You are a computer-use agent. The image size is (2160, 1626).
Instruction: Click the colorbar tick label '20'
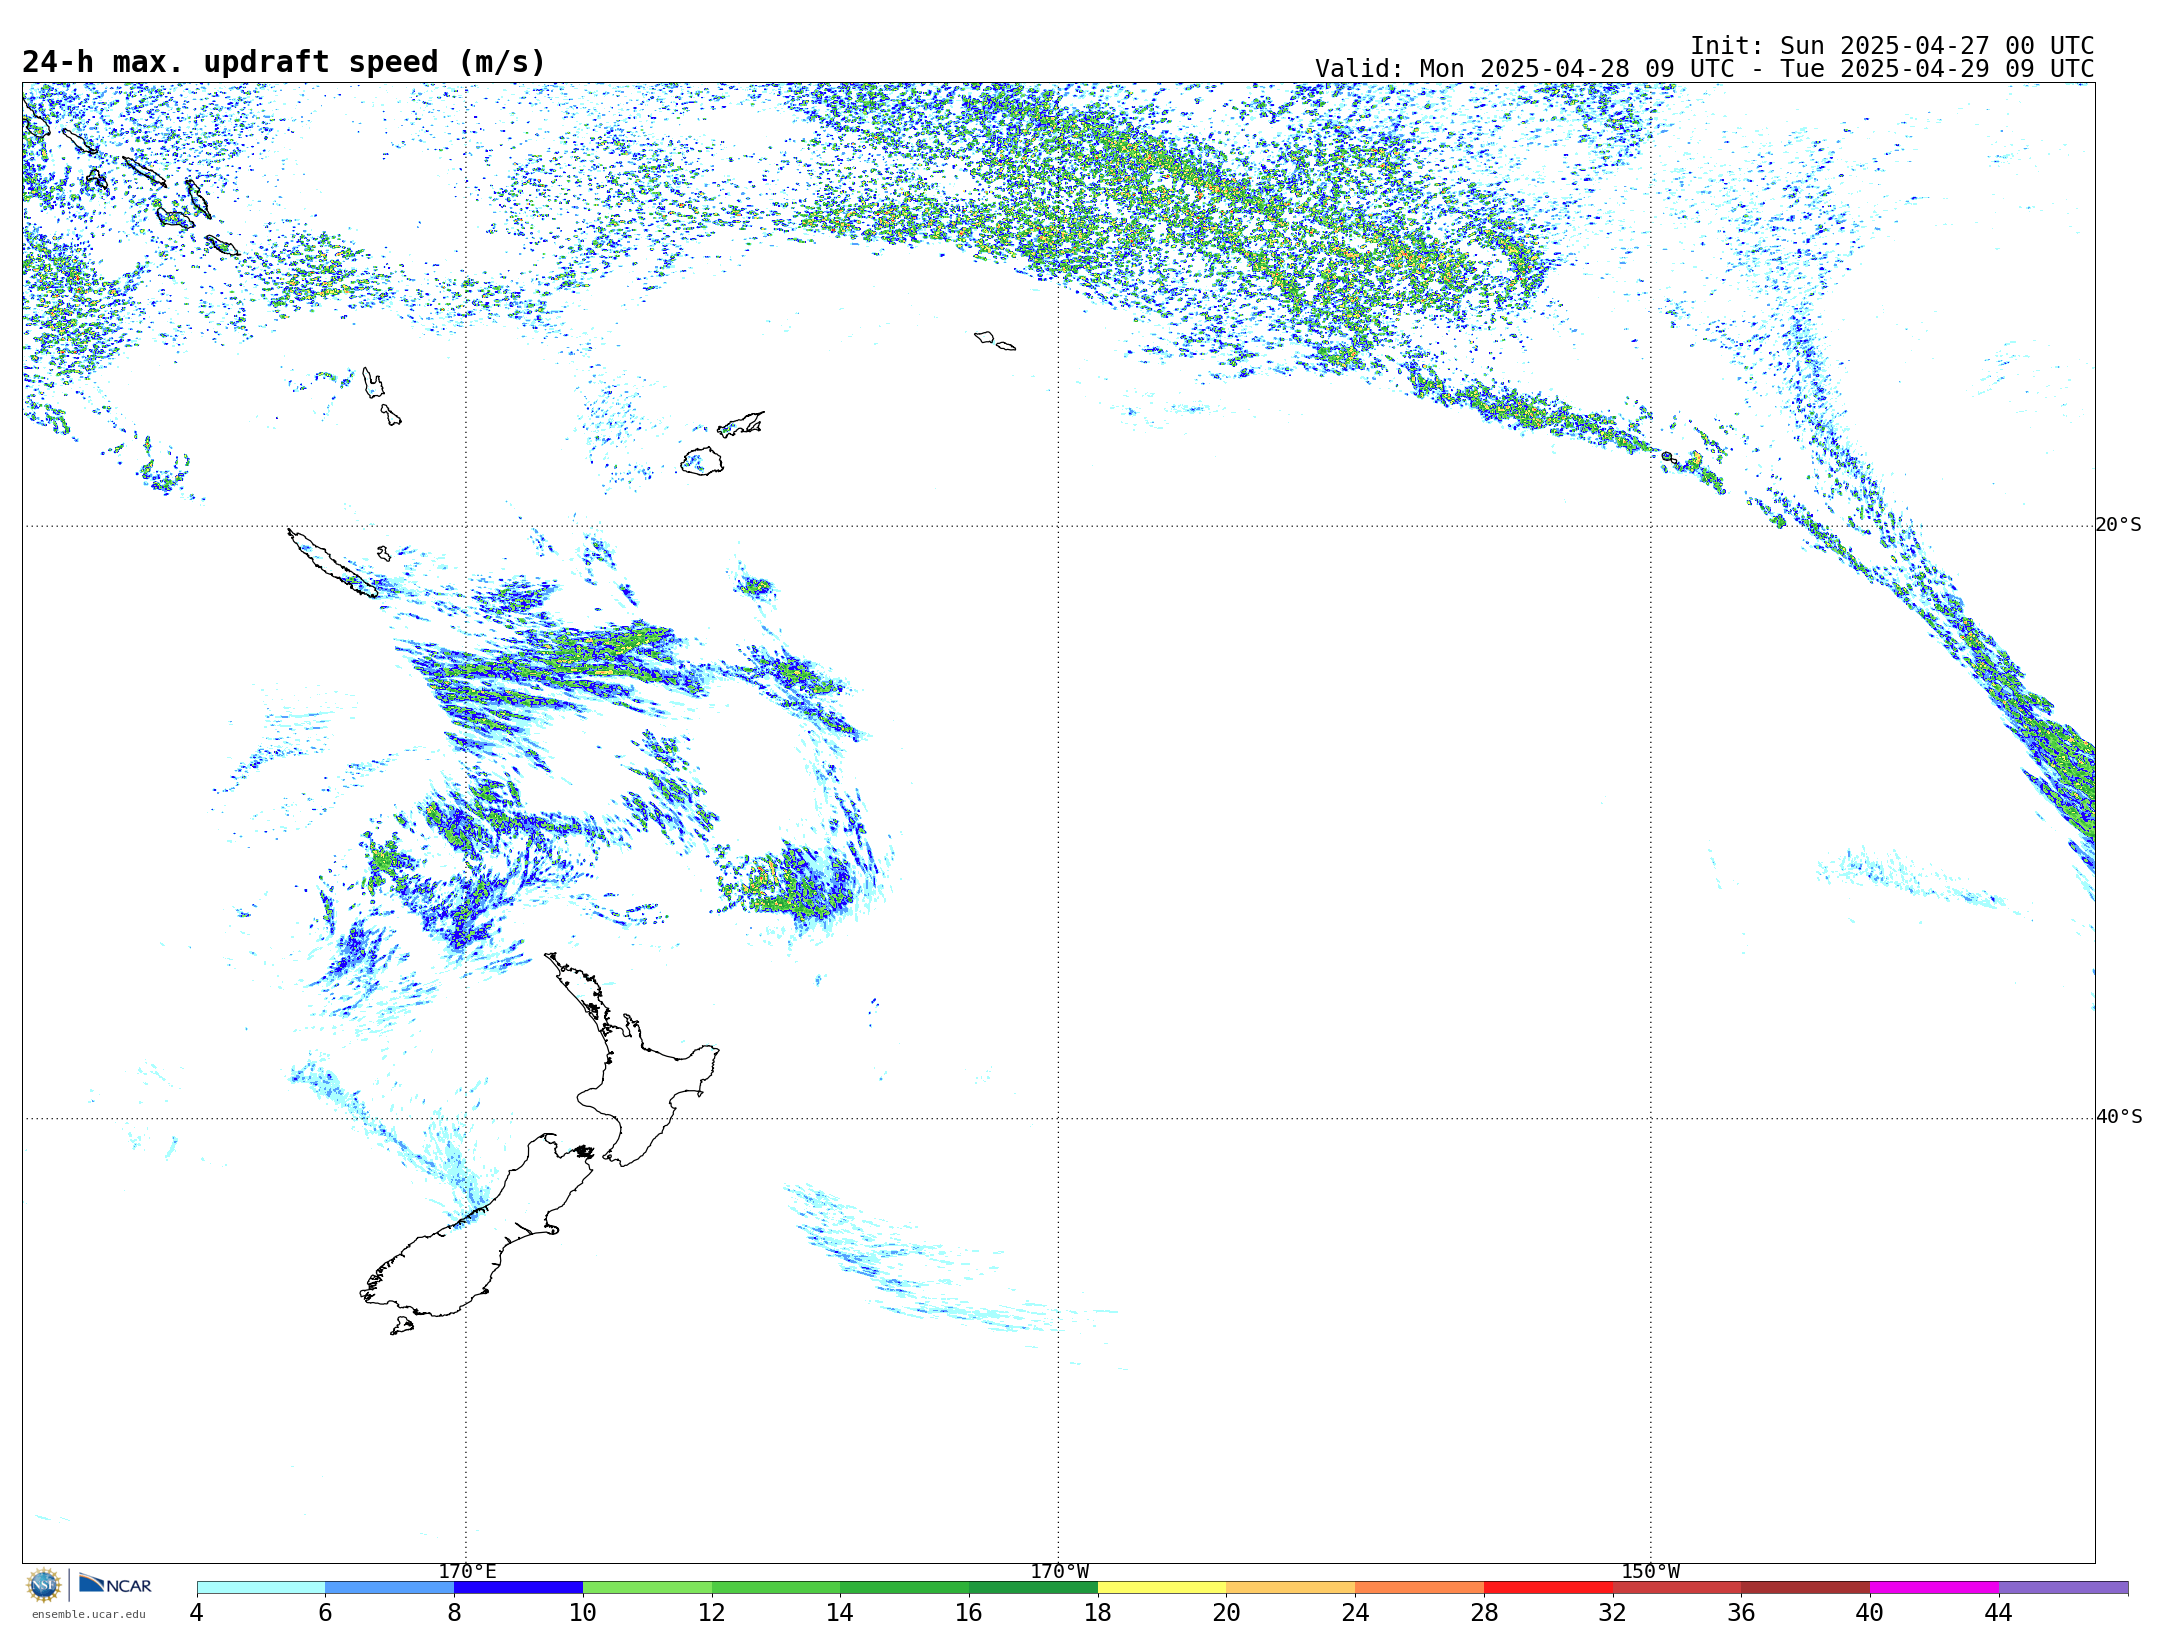point(1227,1612)
